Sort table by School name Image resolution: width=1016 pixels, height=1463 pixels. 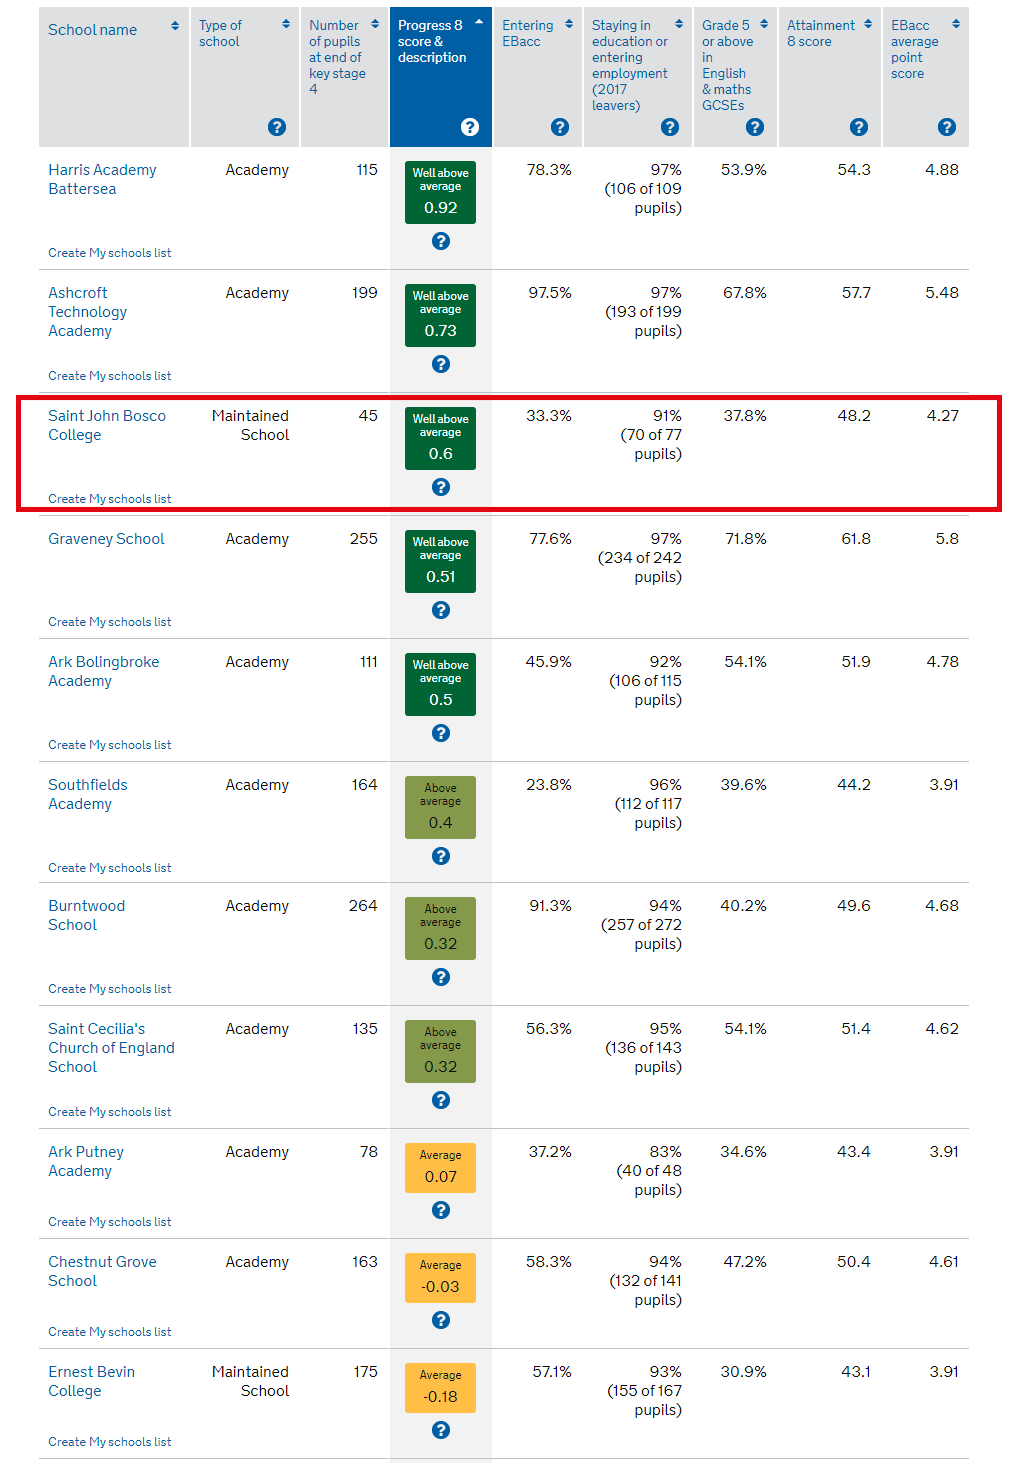(175, 26)
